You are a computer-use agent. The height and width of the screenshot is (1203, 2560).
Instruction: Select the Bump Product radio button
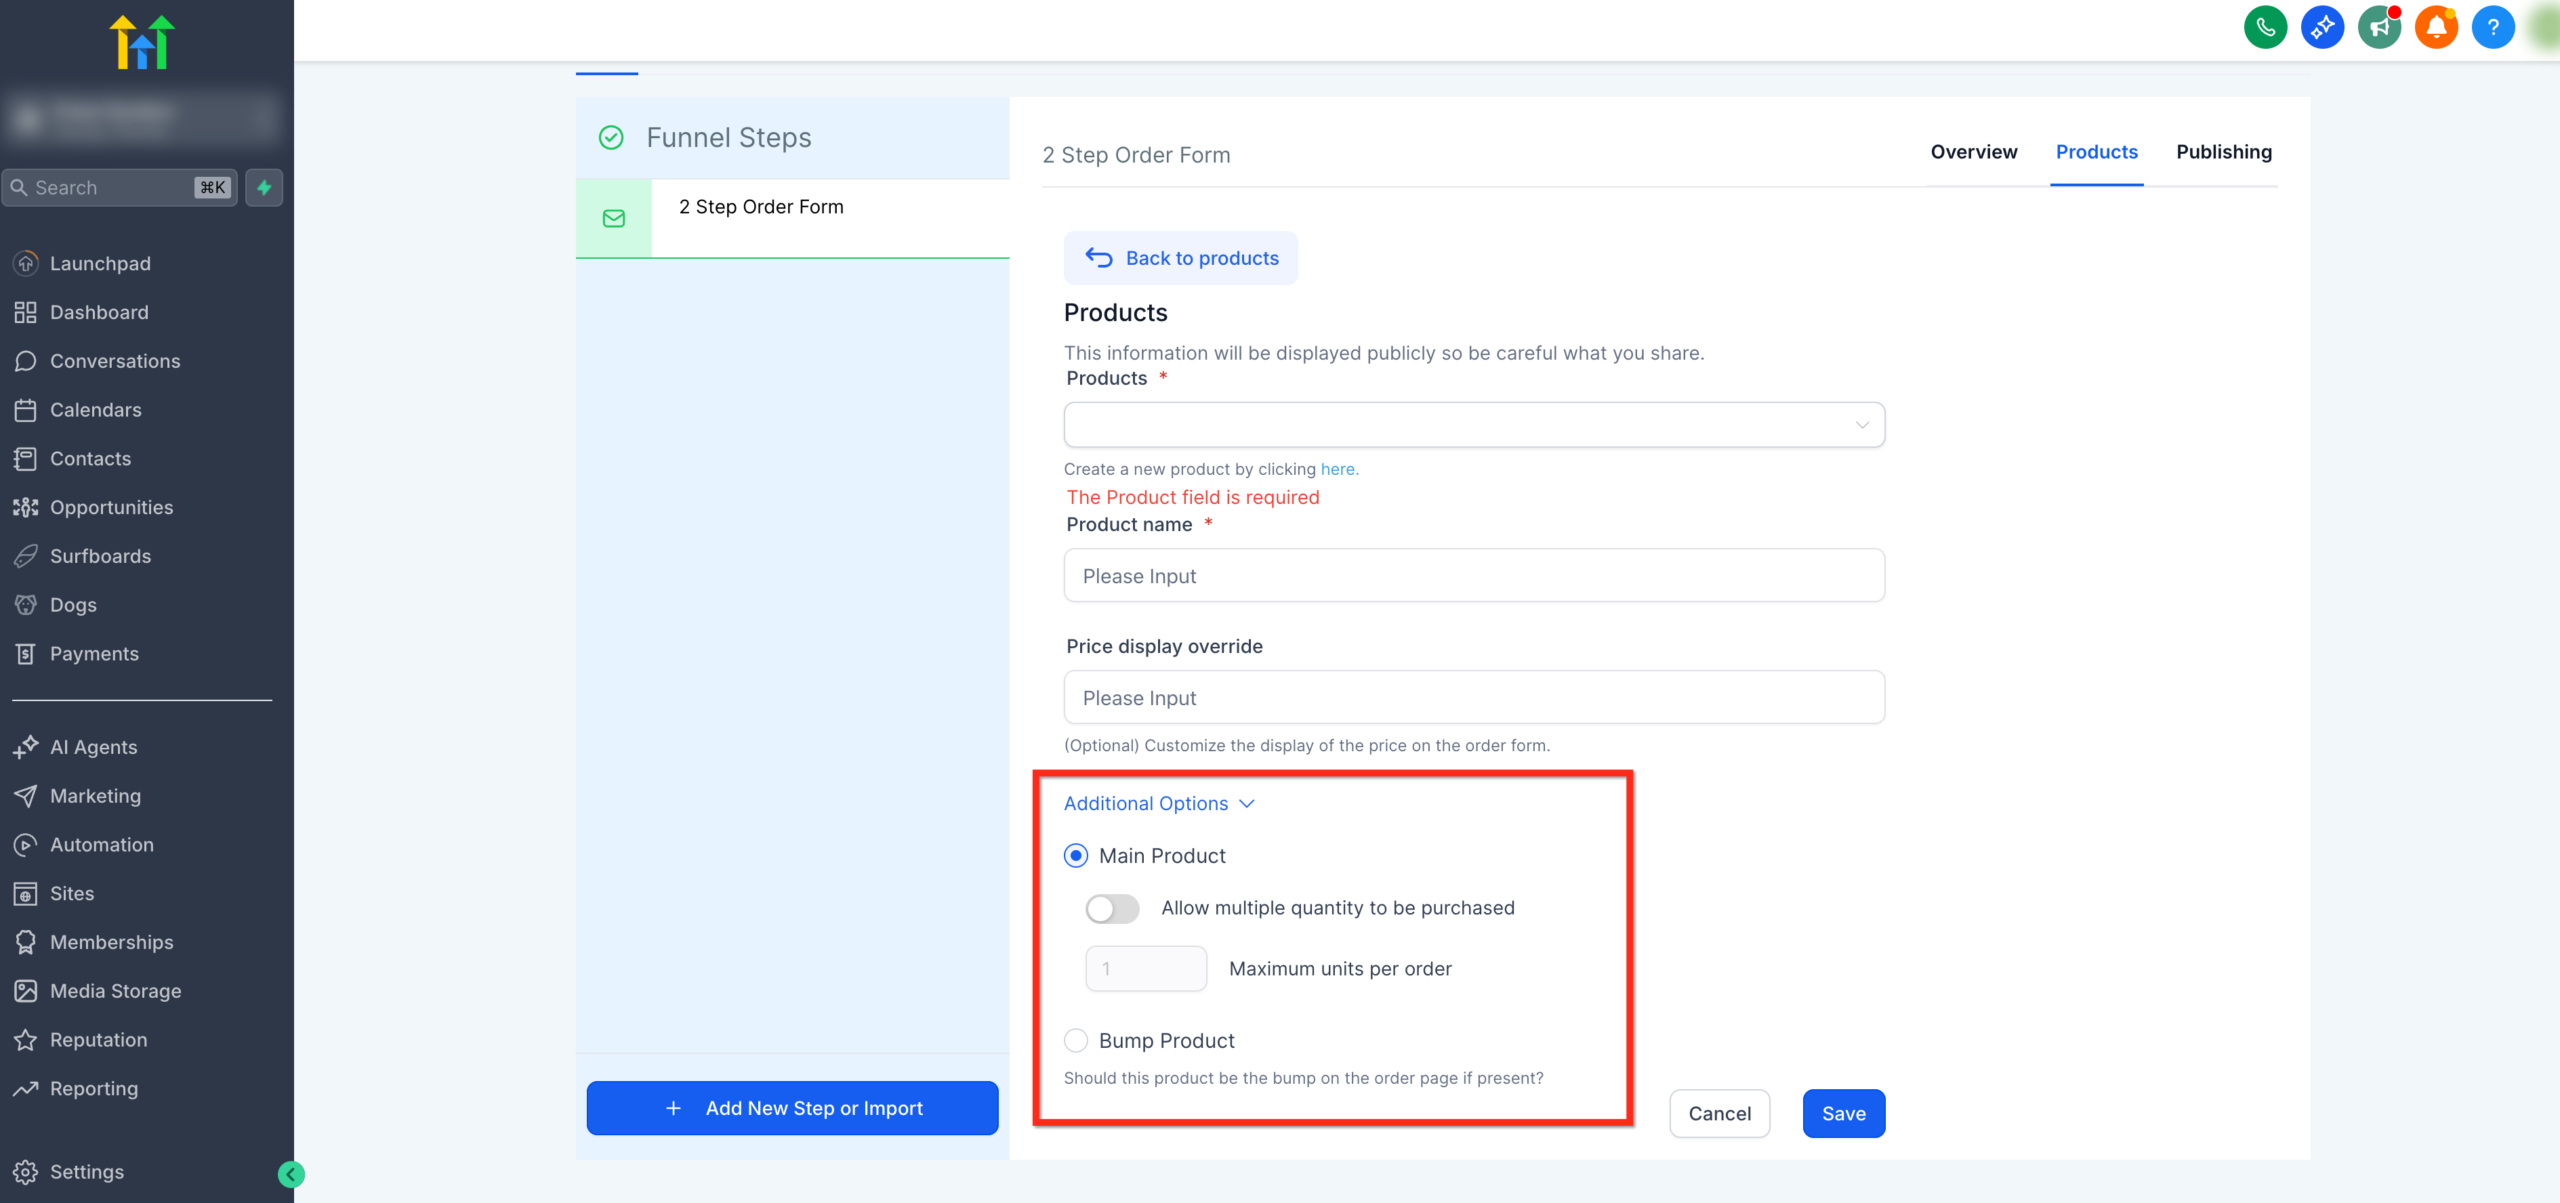pyautogui.click(x=1075, y=1040)
